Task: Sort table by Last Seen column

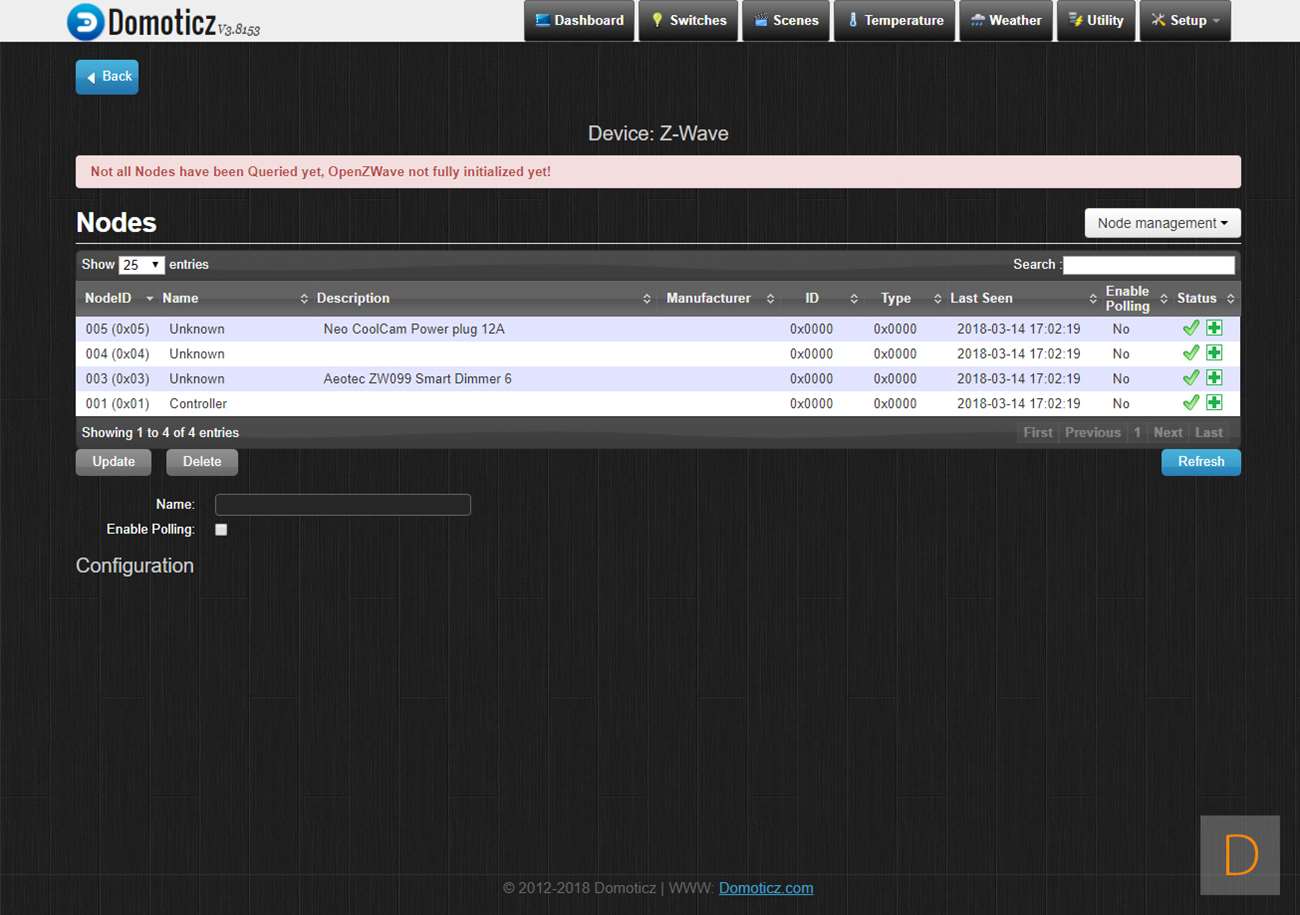Action: 981,298
